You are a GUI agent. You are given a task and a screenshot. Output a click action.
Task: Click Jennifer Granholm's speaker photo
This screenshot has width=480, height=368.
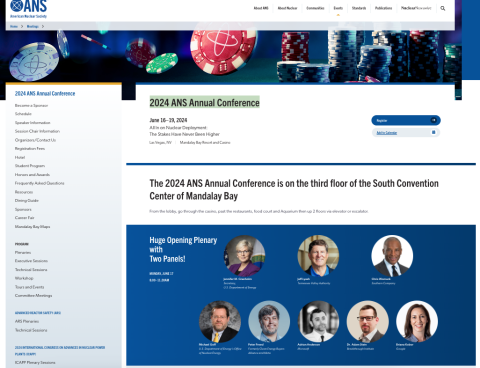pyautogui.click(x=244, y=256)
